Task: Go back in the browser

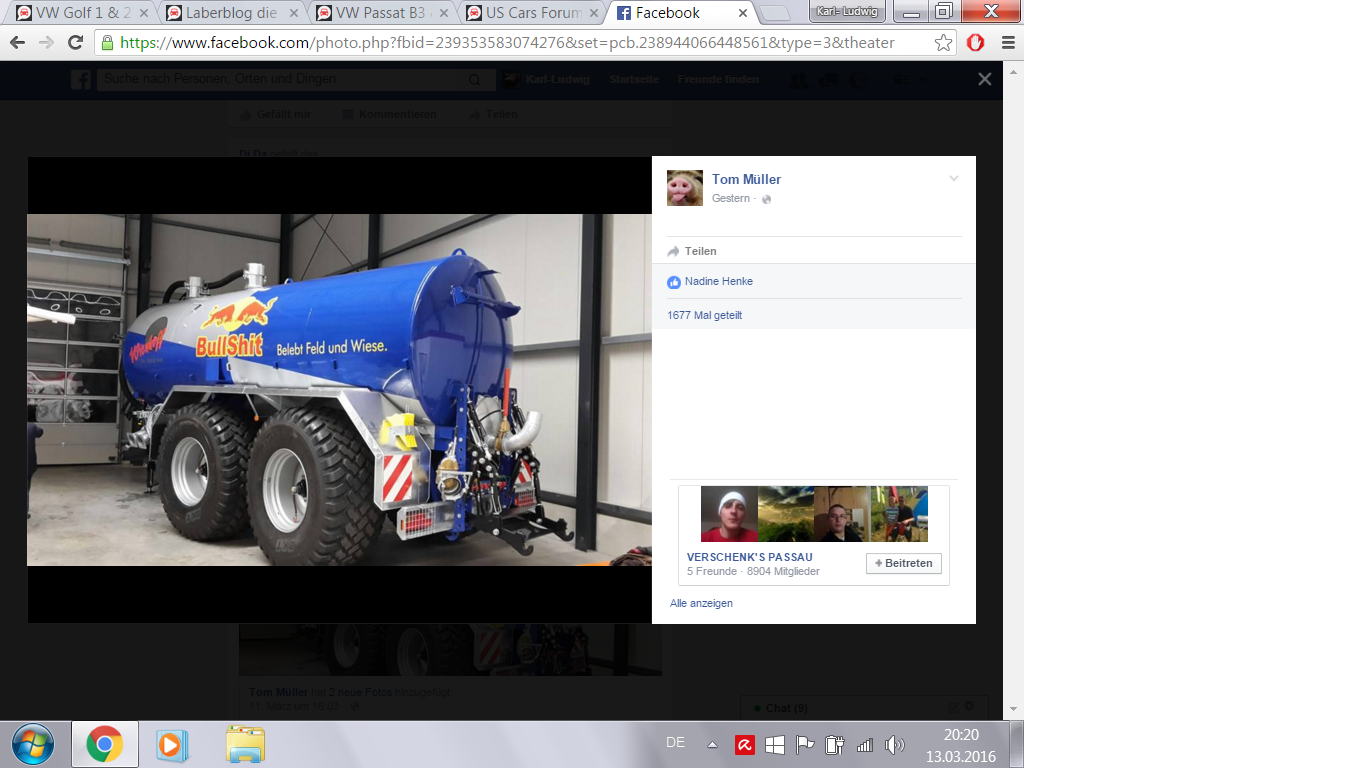Action: [x=17, y=43]
